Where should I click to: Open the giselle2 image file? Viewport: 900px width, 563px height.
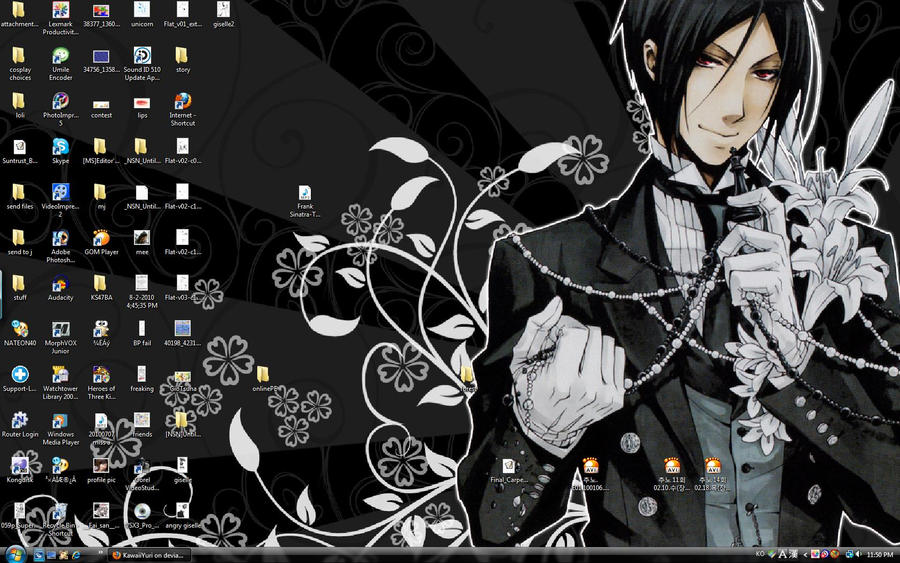223,14
